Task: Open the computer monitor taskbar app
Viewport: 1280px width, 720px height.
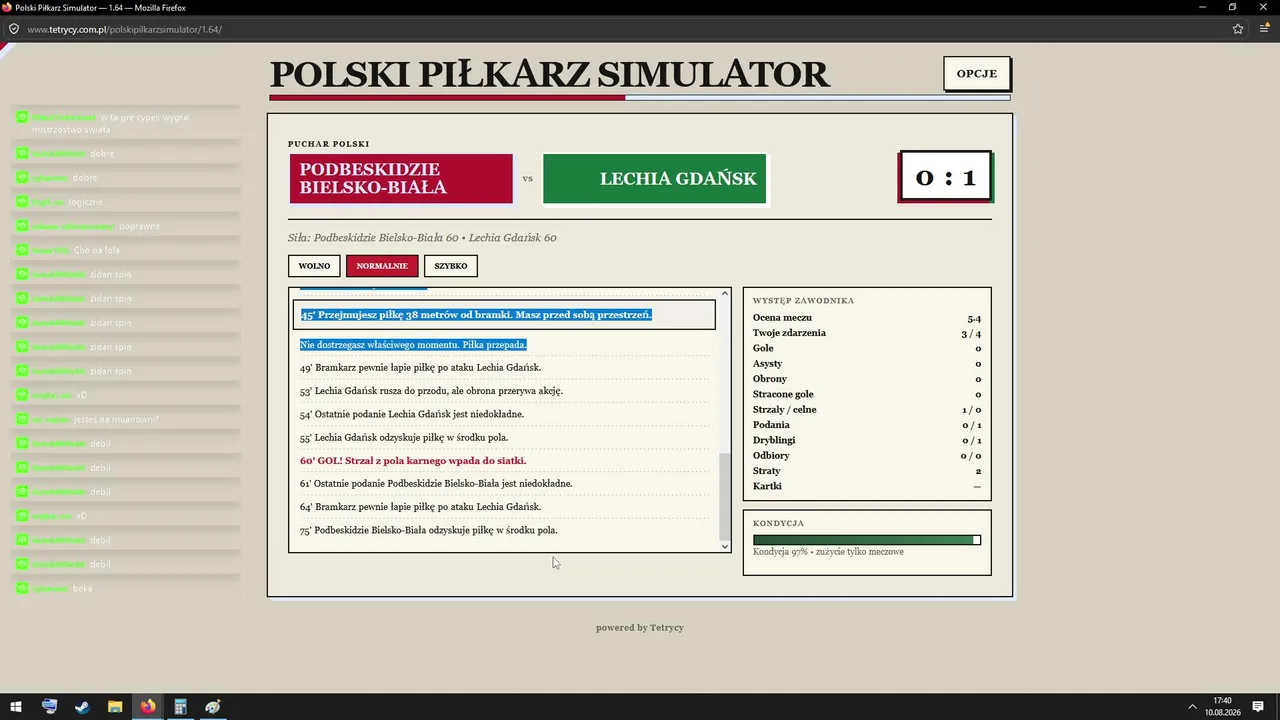Action: click(x=49, y=707)
